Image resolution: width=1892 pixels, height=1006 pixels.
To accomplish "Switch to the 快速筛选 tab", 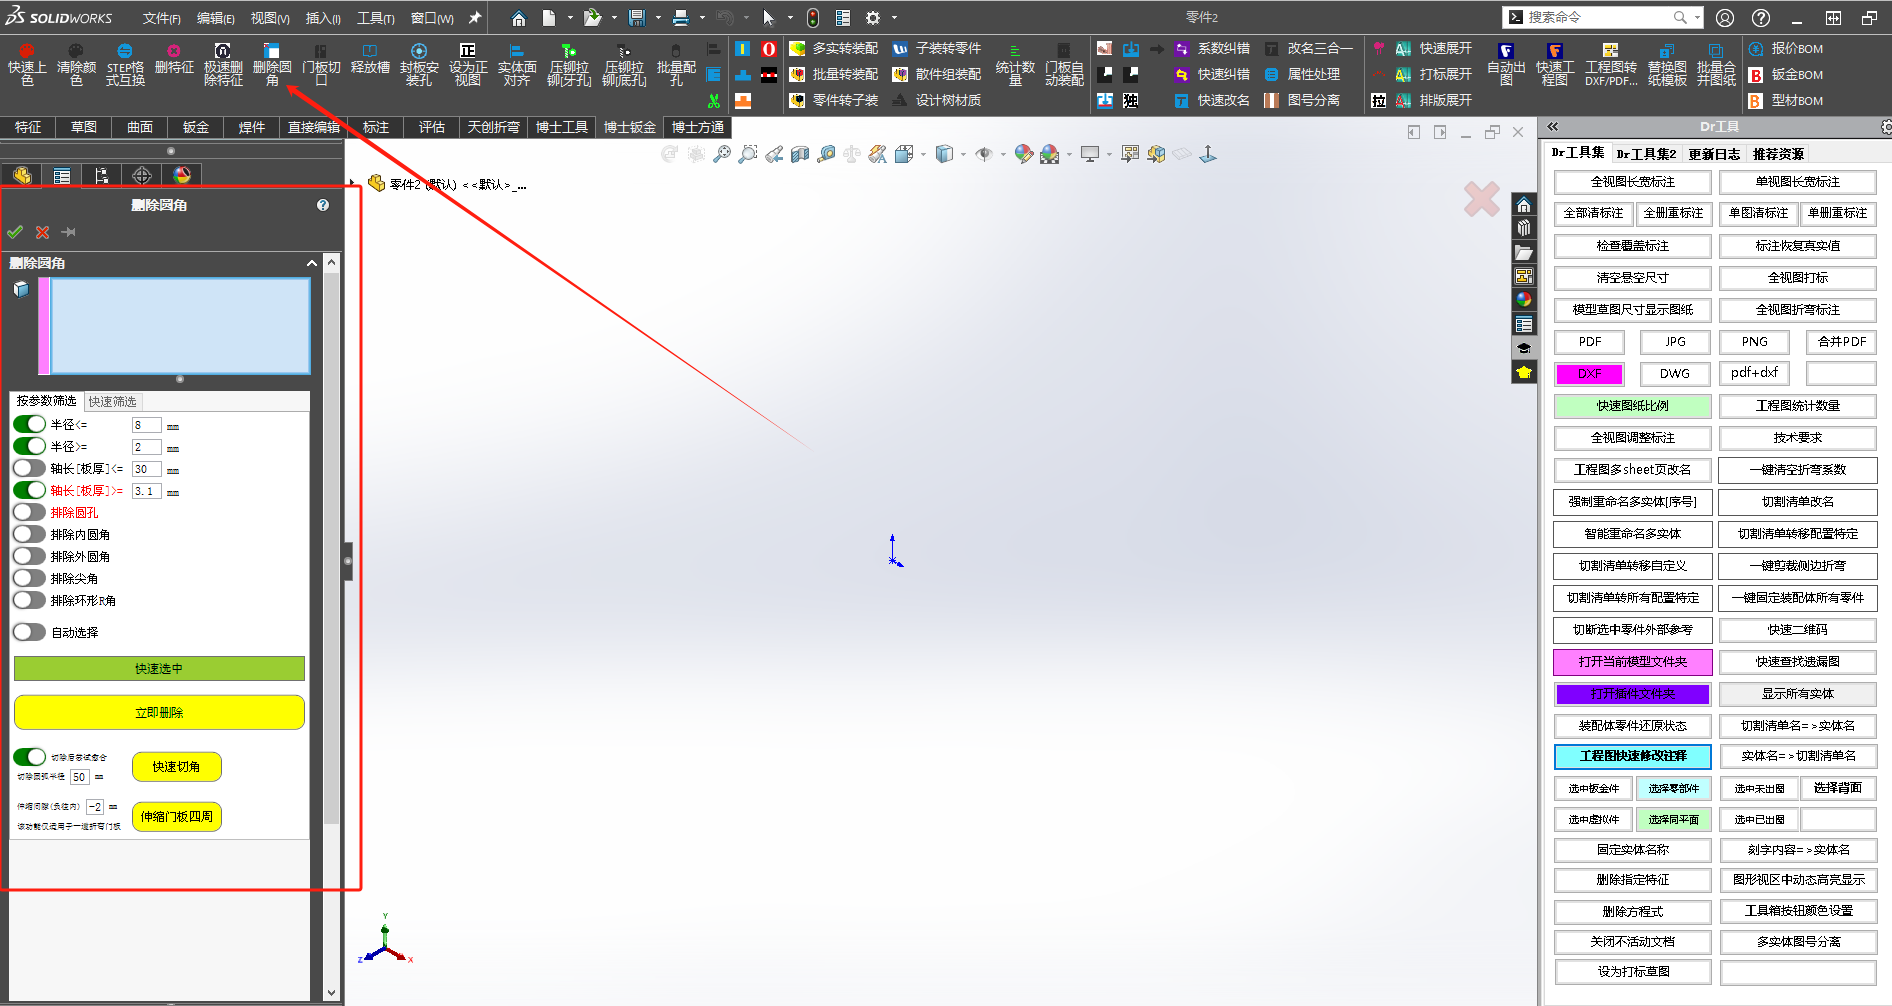I will (x=112, y=401).
